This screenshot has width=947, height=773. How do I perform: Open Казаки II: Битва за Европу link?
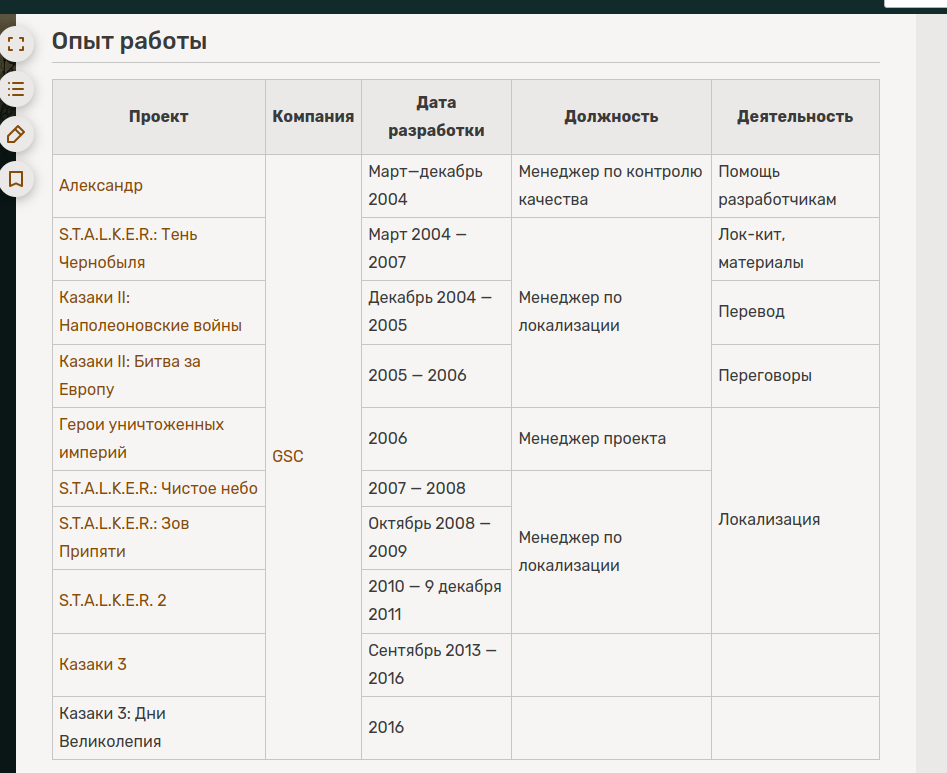pyautogui.click(x=130, y=375)
